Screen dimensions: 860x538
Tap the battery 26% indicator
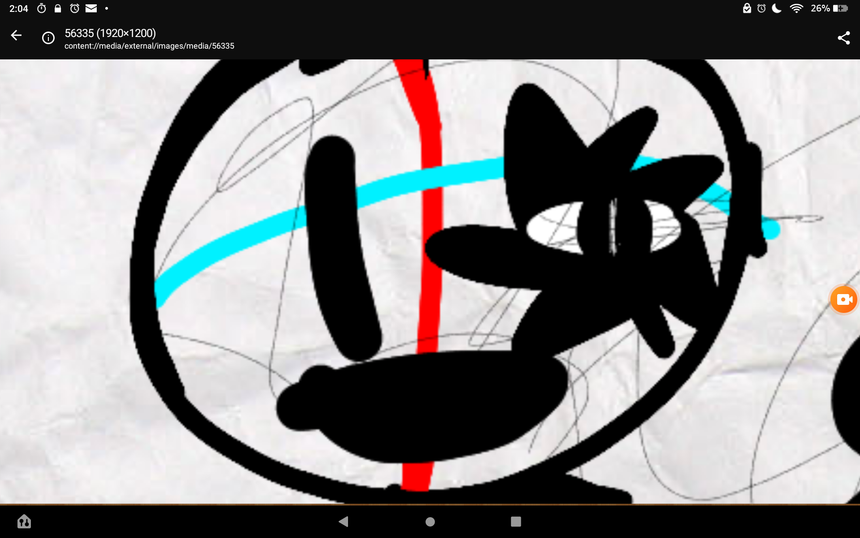[829, 8]
